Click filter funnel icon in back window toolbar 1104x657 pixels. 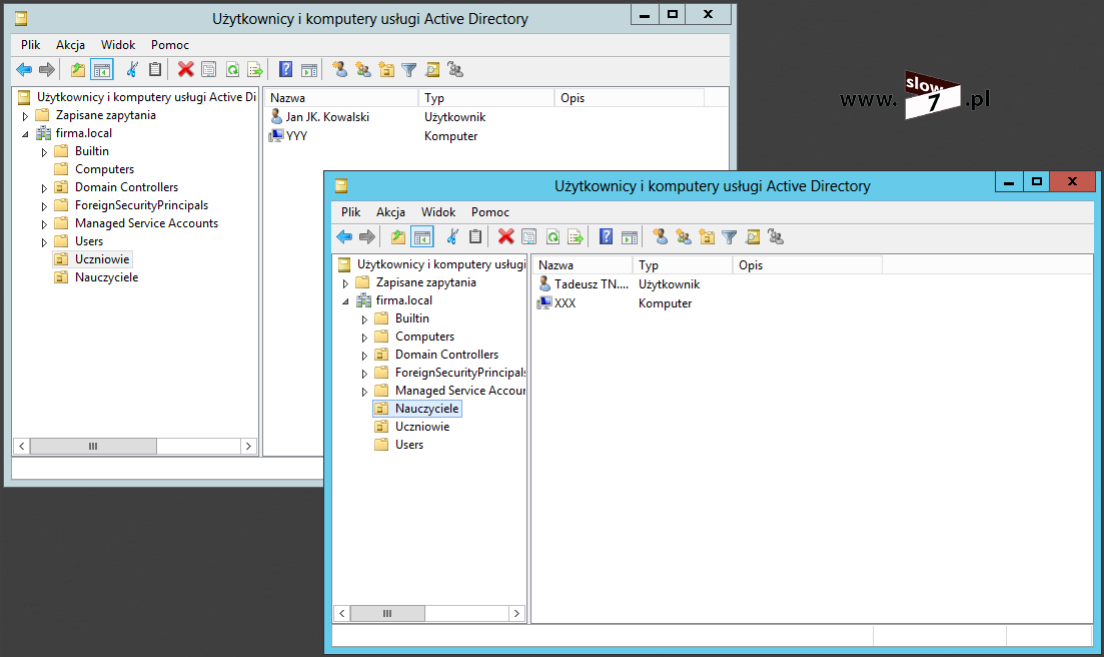[x=409, y=70]
